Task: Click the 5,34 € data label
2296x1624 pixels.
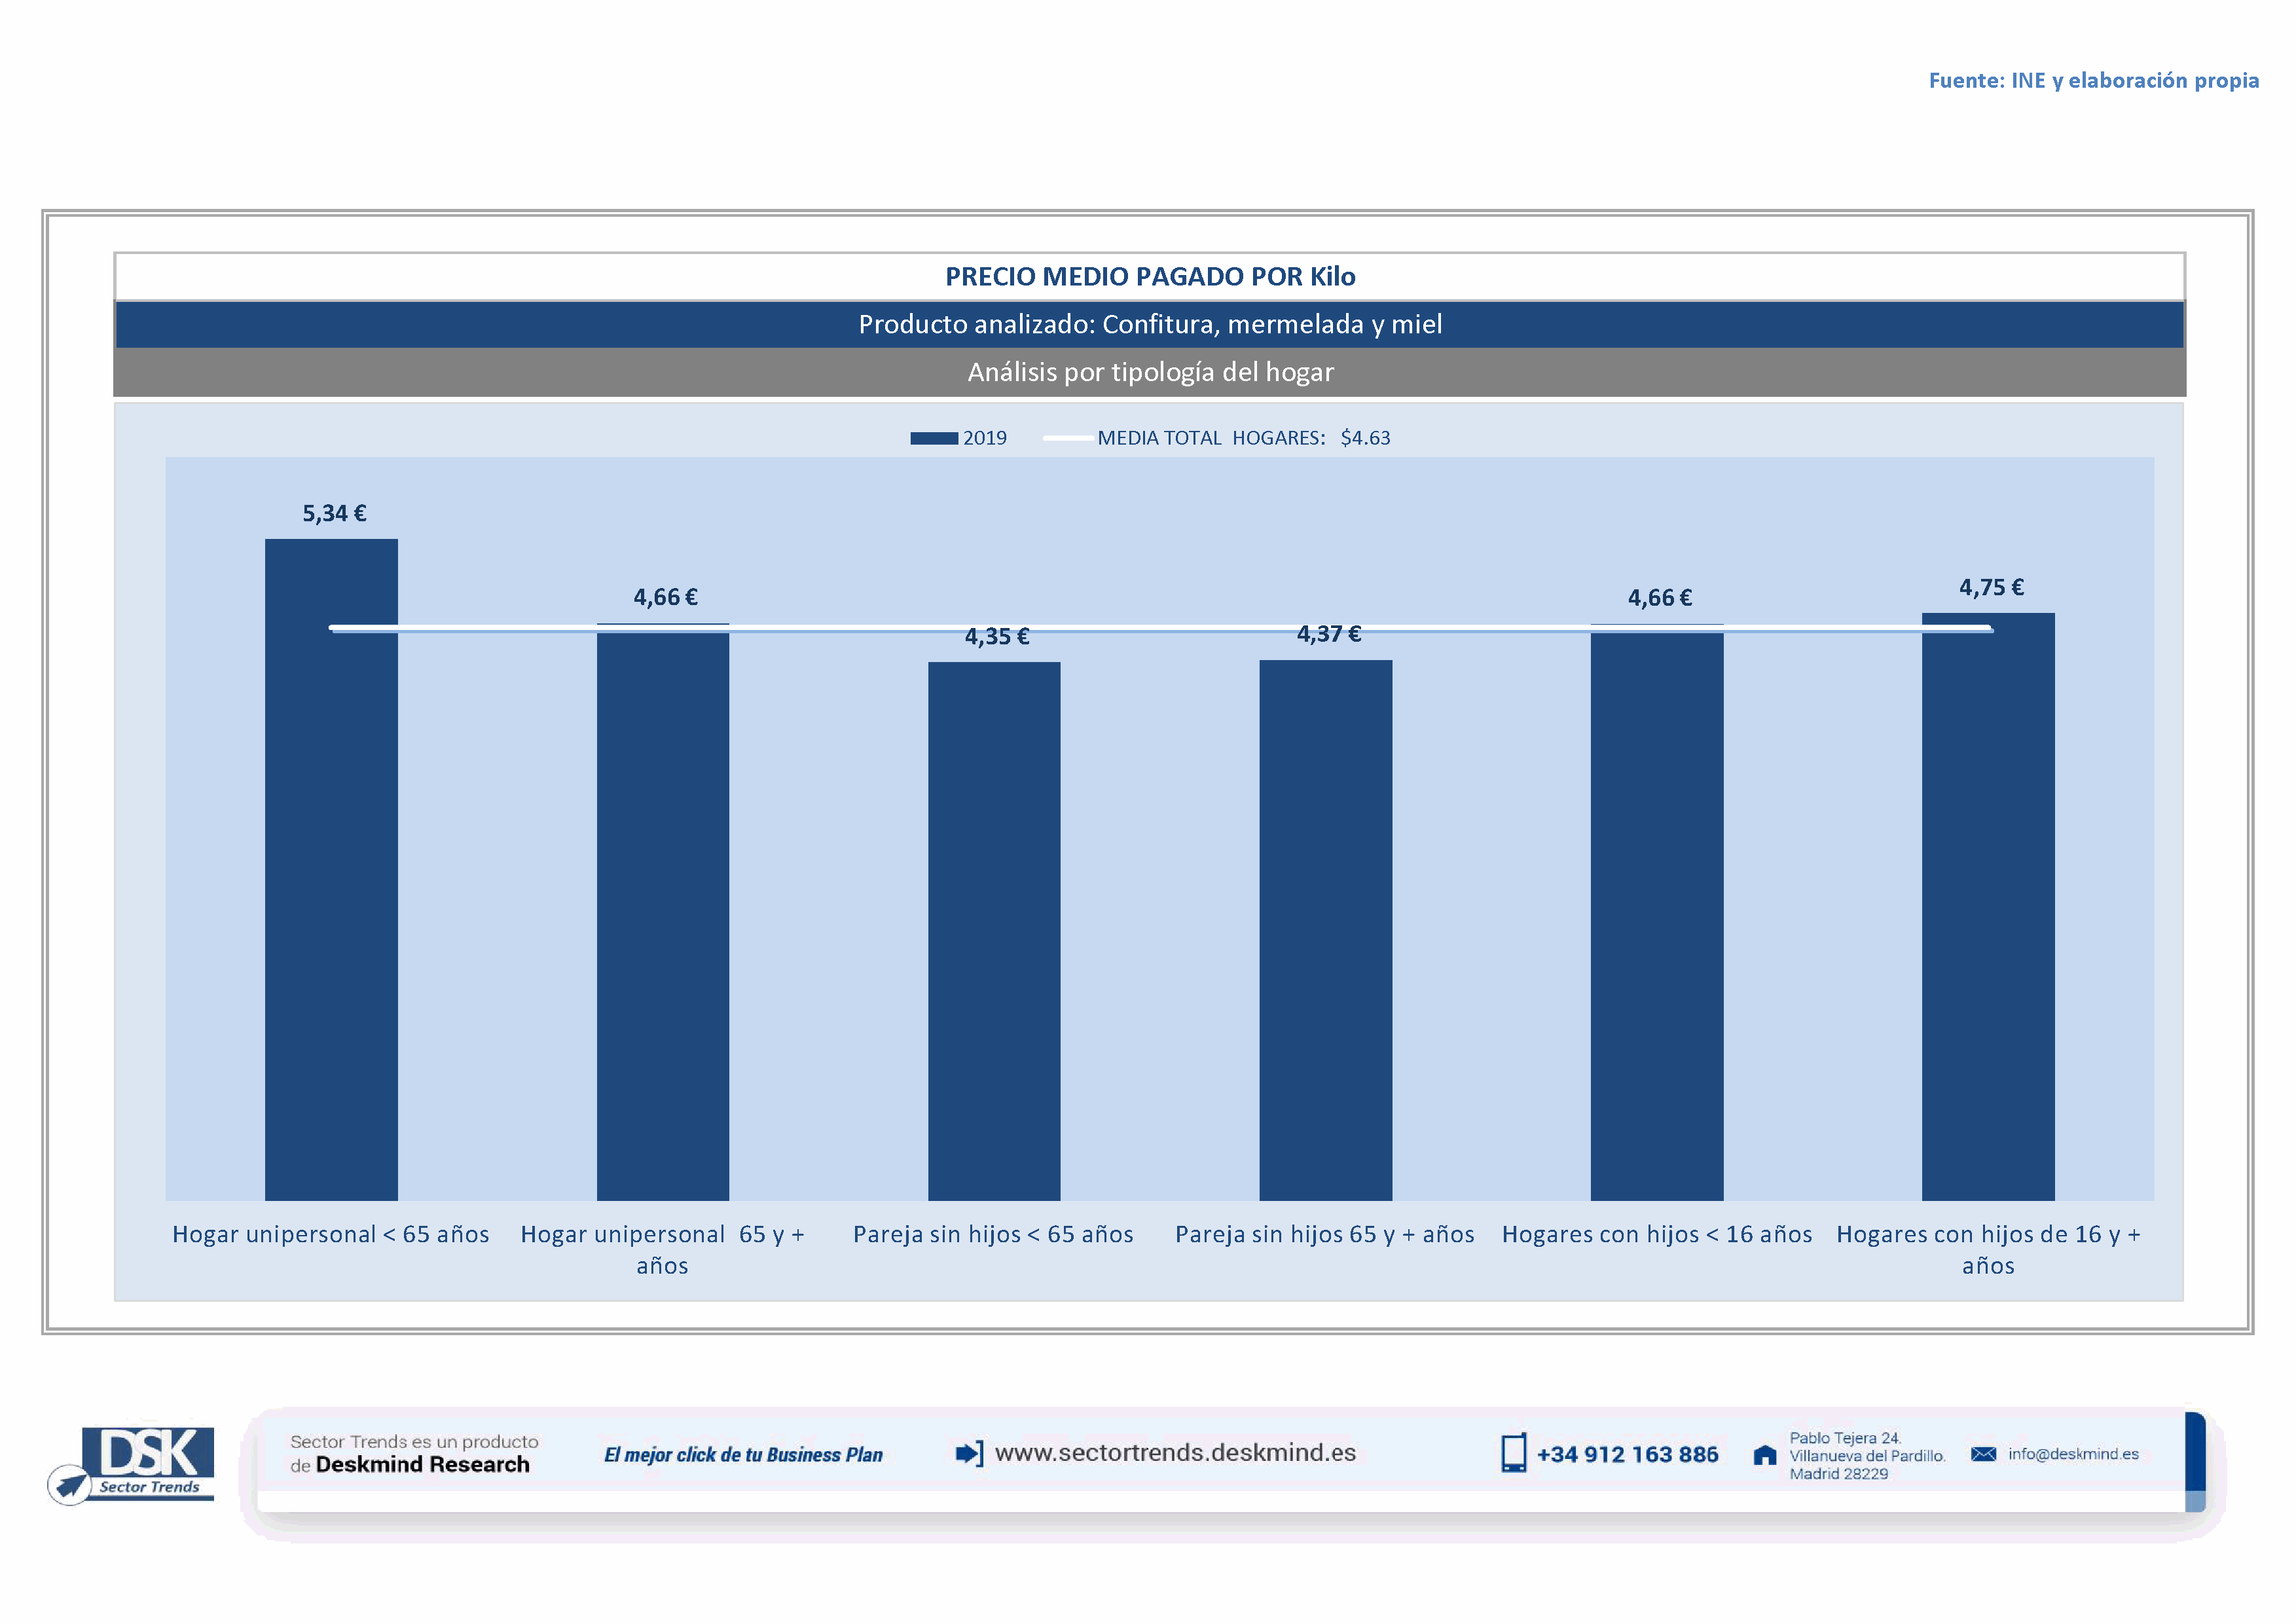Action: (334, 514)
